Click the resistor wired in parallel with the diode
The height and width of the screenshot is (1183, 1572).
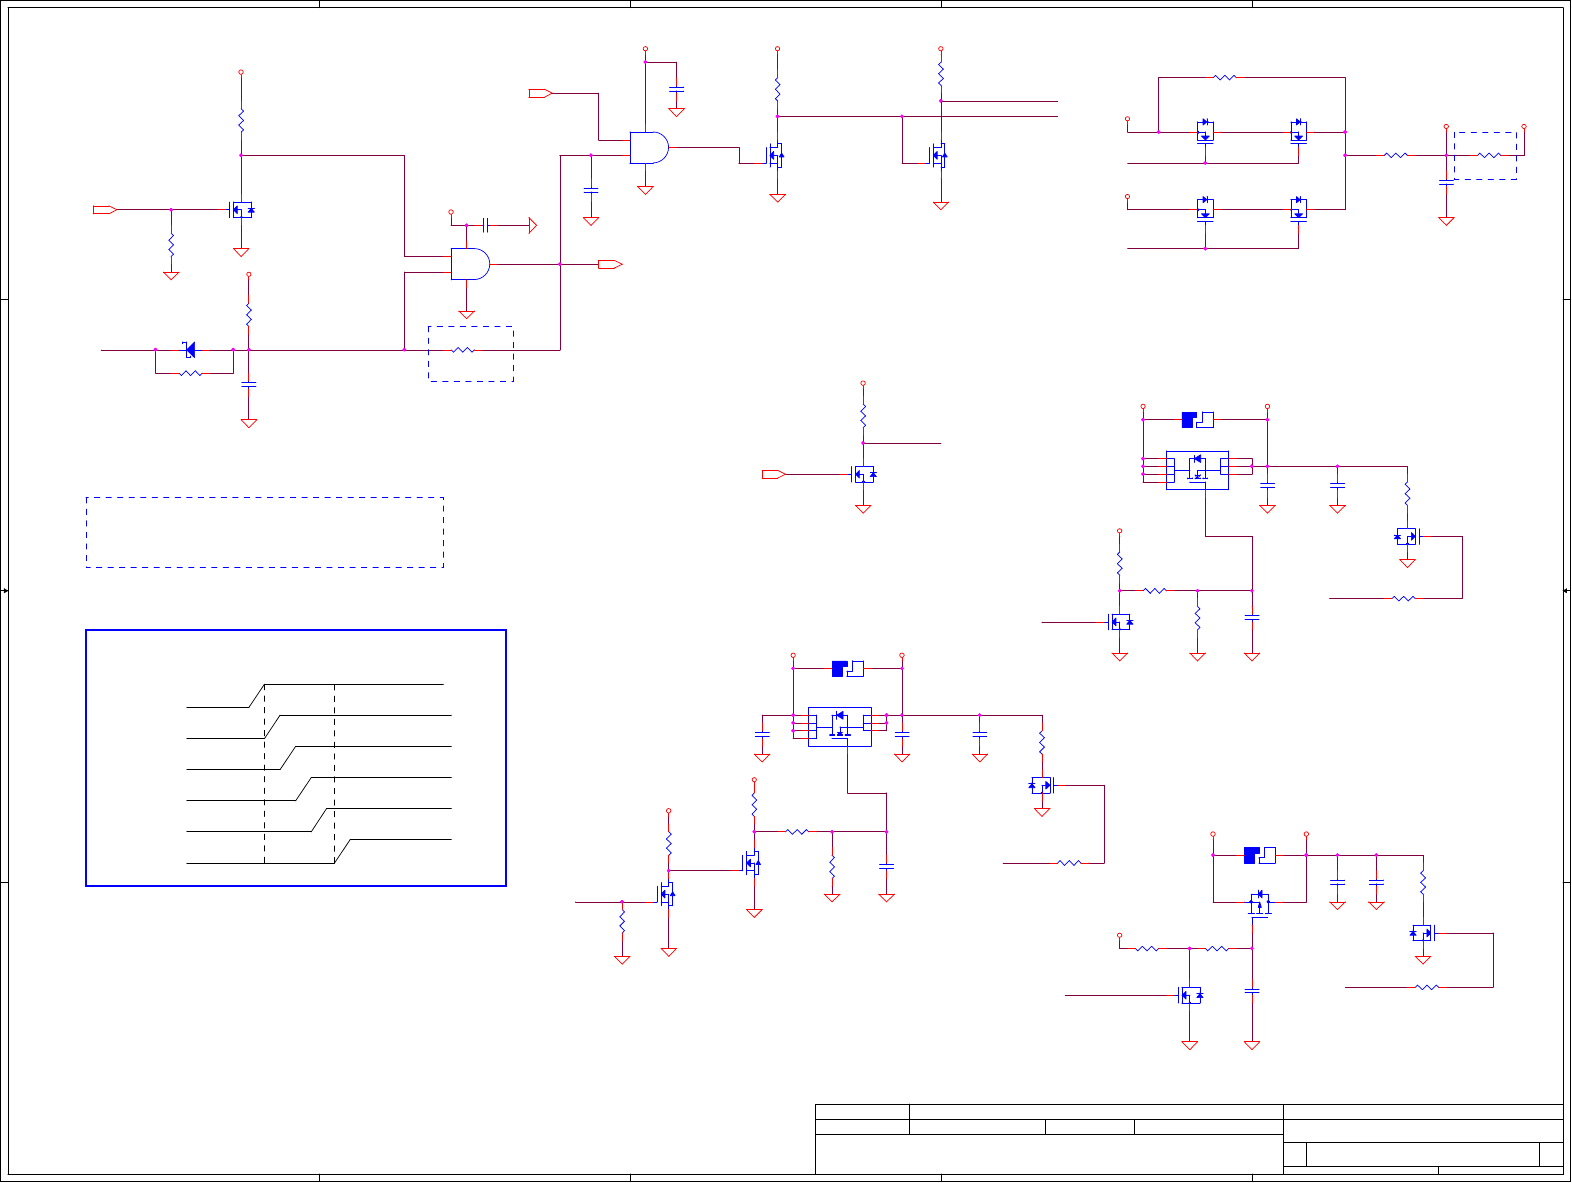click(x=190, y=373)
